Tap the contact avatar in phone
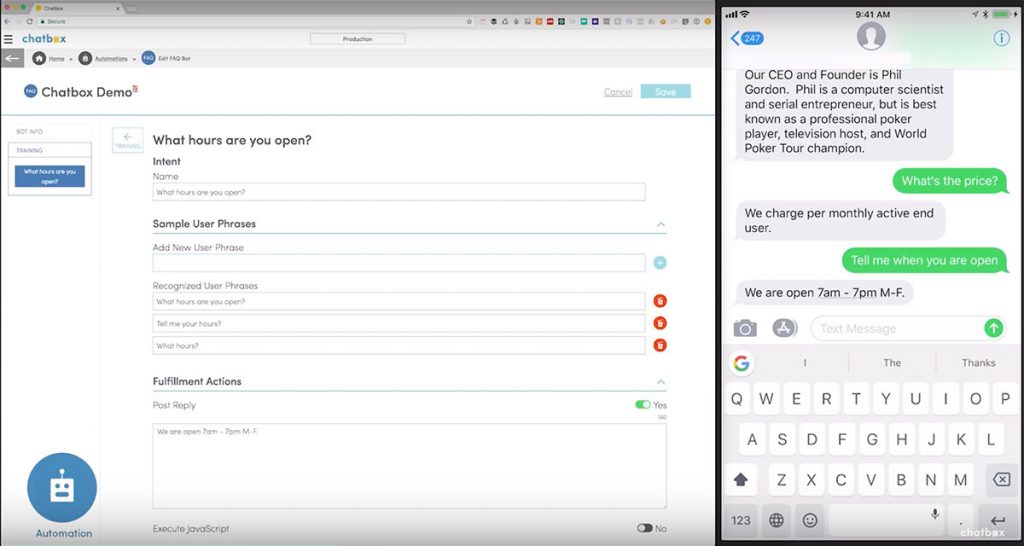The image size is (1024, 546). coord(871,35)
